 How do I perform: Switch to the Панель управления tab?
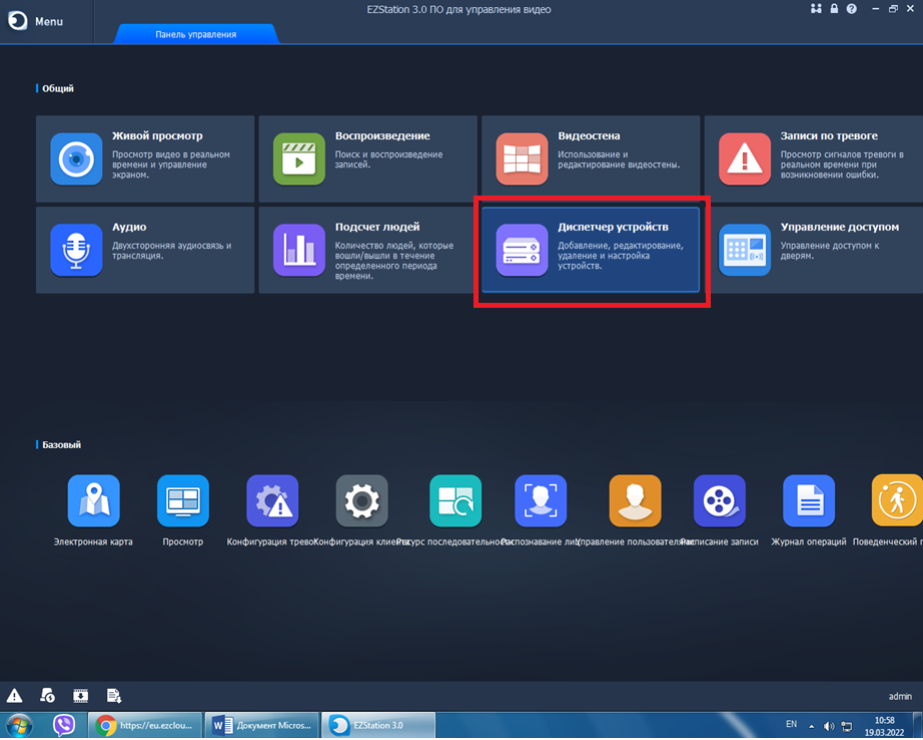pos(196,34)
